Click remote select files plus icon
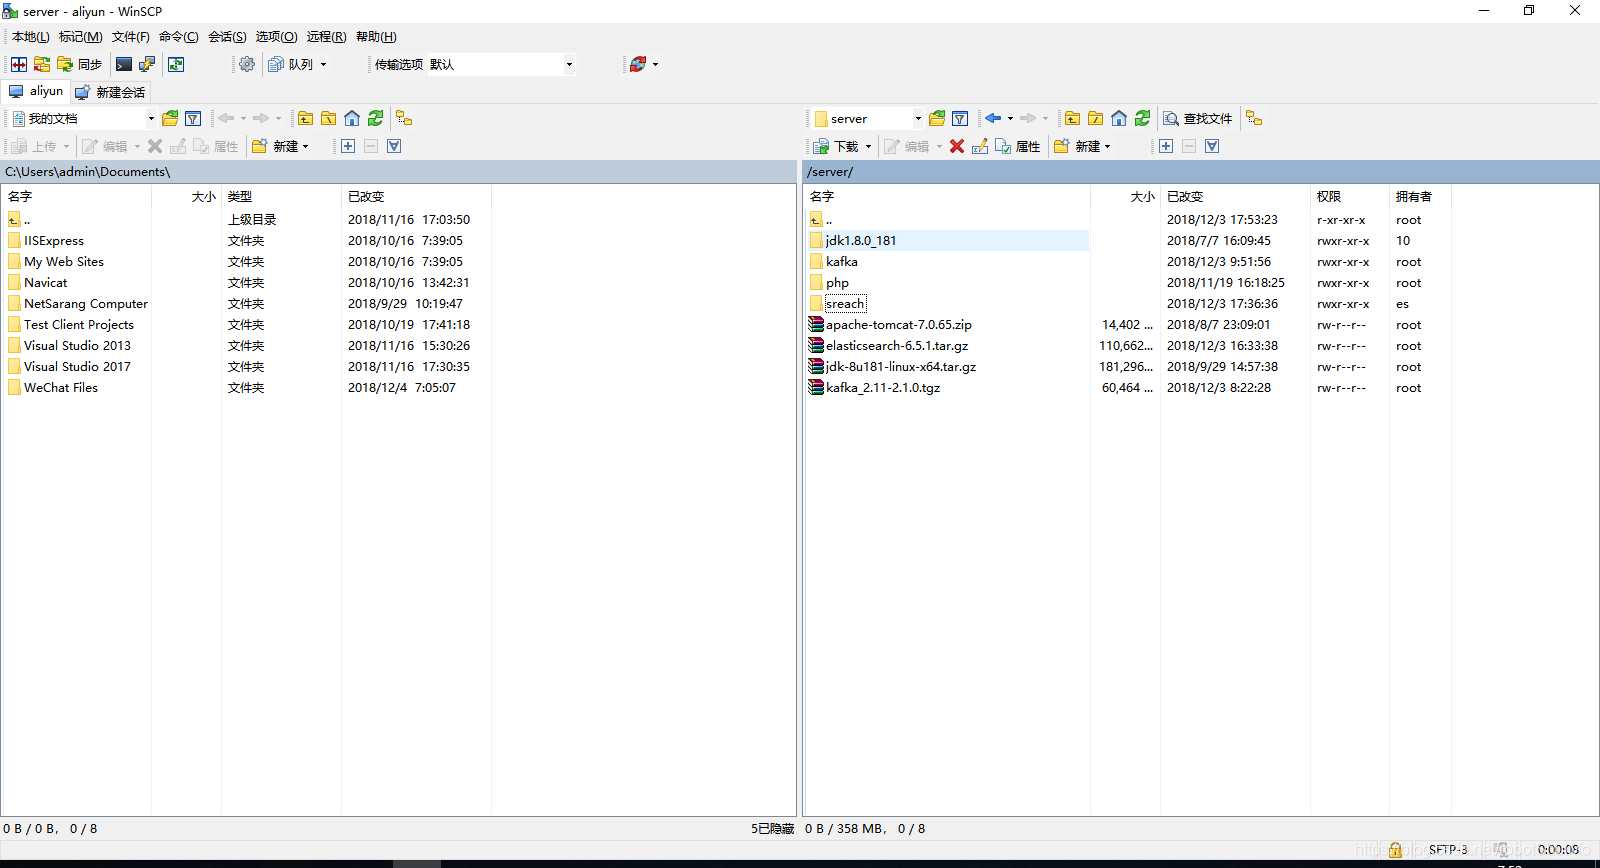Screen dimensions: 1600x868 tap(1166, 146)
